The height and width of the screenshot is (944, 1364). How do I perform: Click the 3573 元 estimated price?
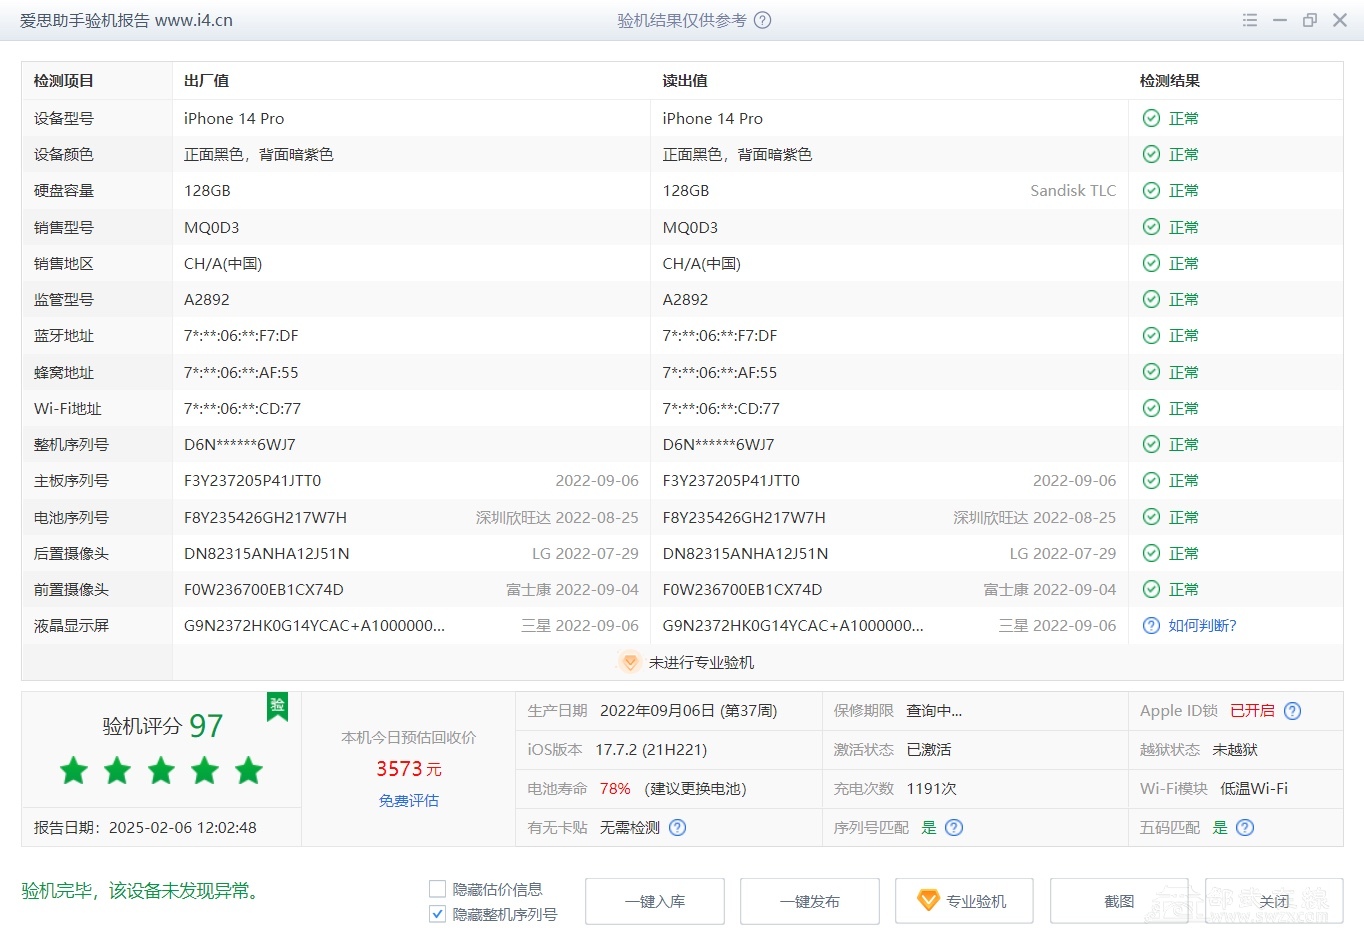pyautogui.click(x=409, y=769)
